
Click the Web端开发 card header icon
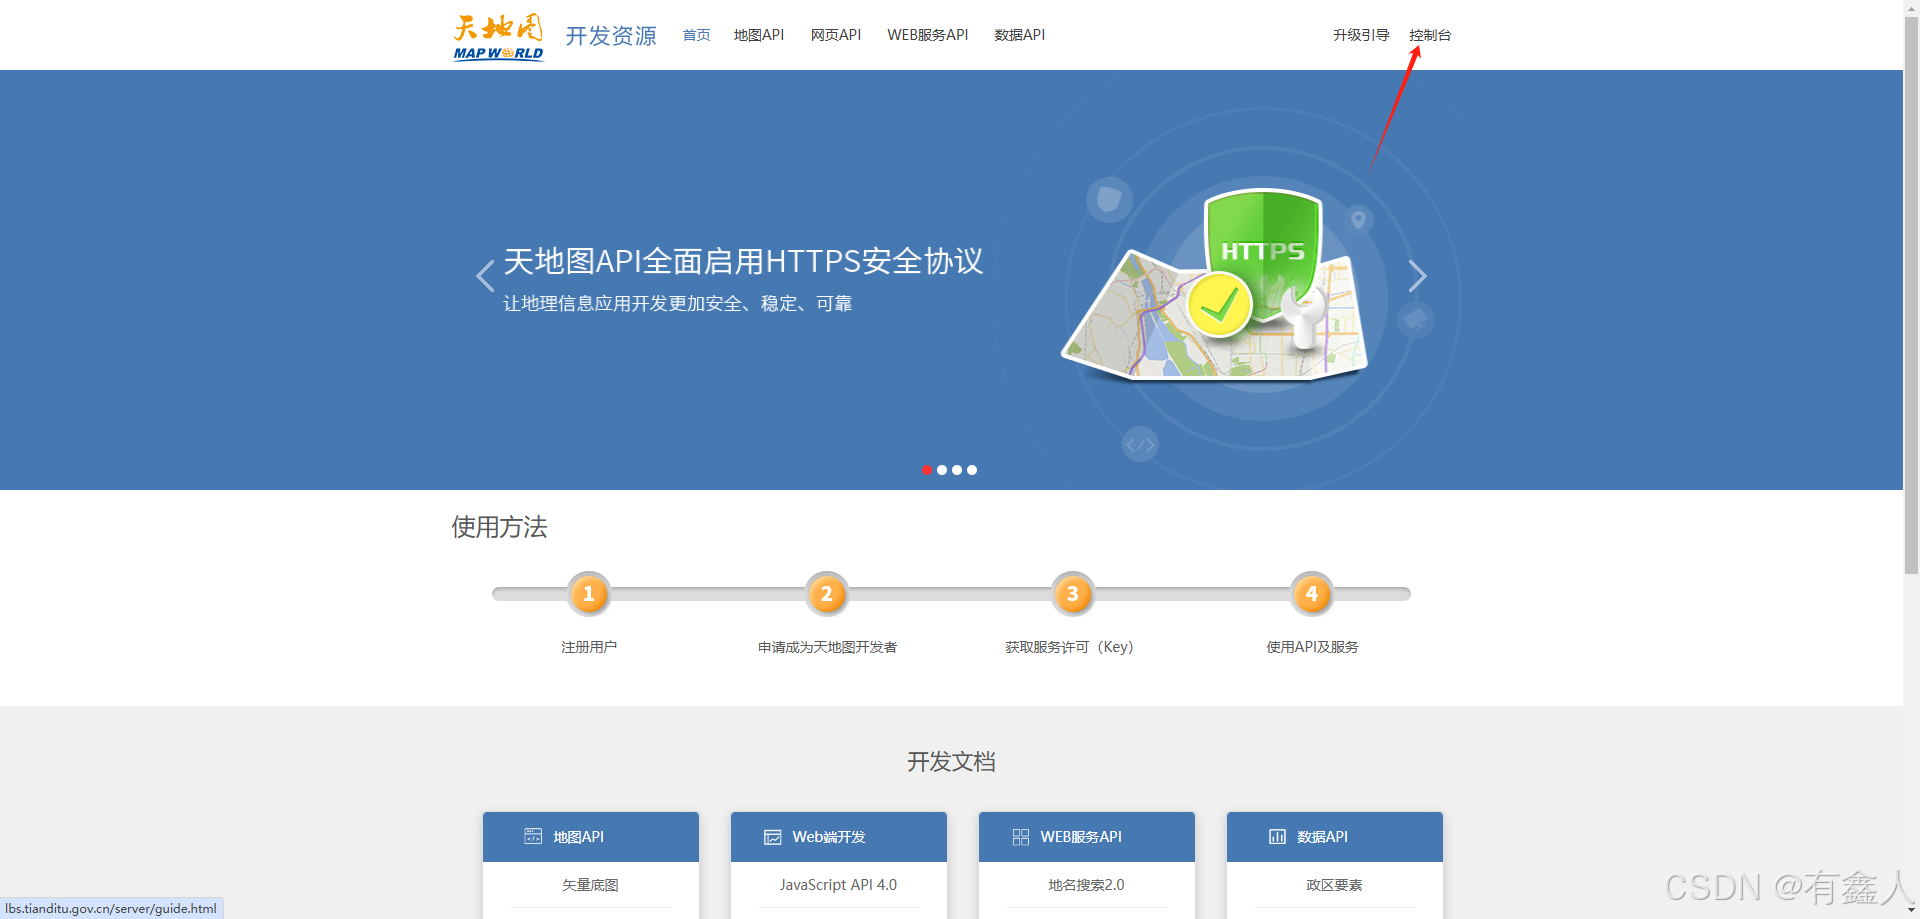pos(772,837)
